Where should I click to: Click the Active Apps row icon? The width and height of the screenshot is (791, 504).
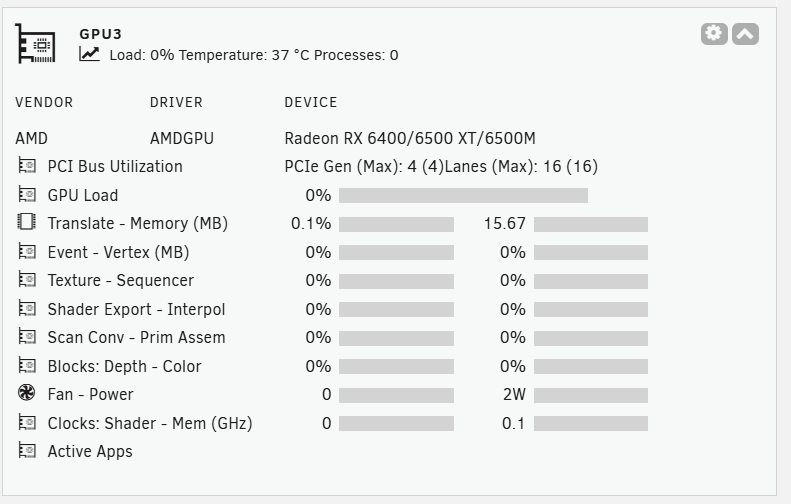27,450
